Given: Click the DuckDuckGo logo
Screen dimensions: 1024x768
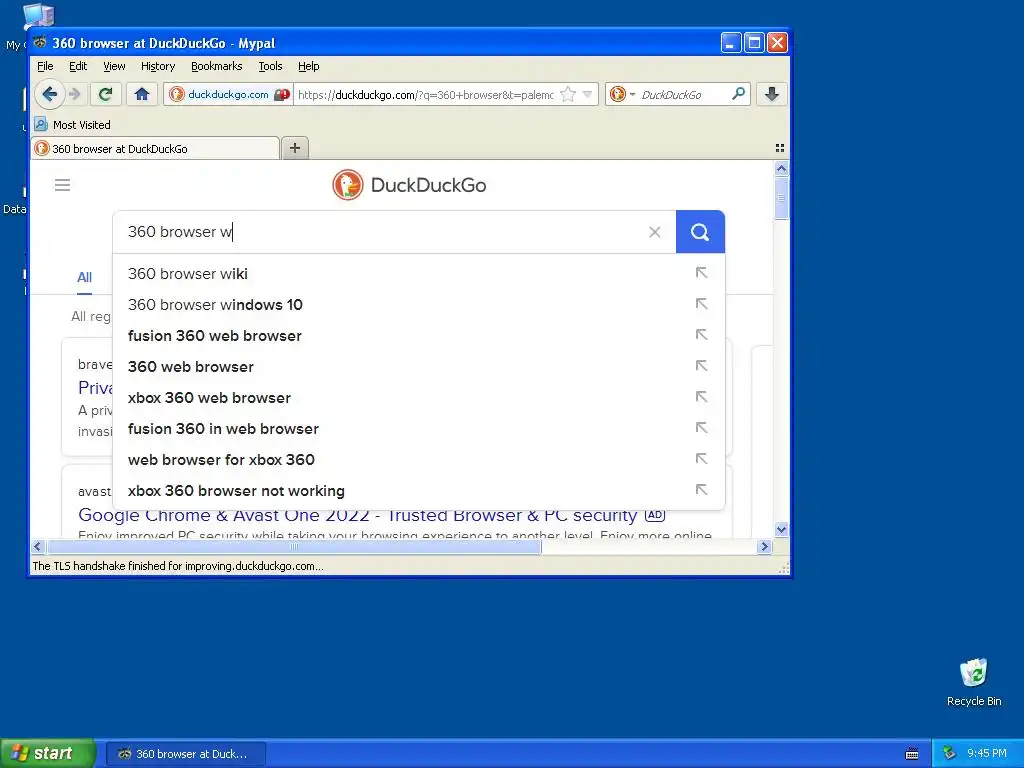Looking at the screenshot, I should [409, 185].
